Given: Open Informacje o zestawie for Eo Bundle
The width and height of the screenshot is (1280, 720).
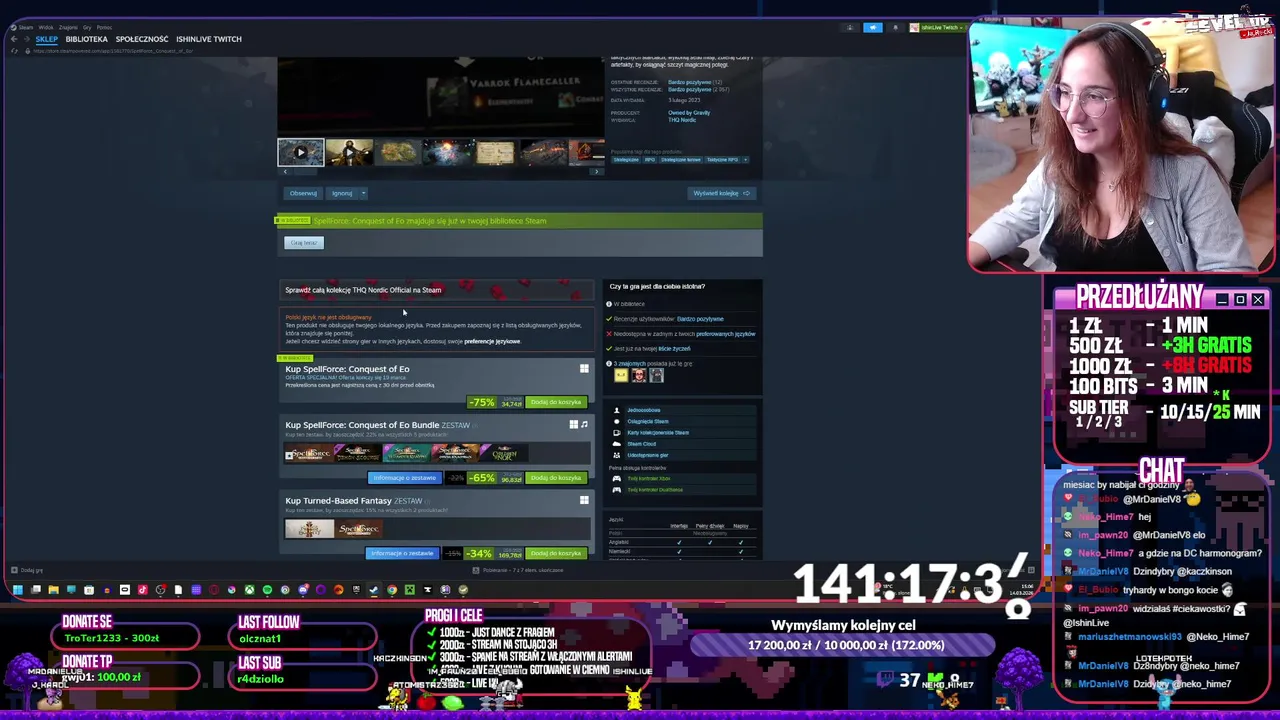Looking at the screenshot, I should (x=404, y=478).
